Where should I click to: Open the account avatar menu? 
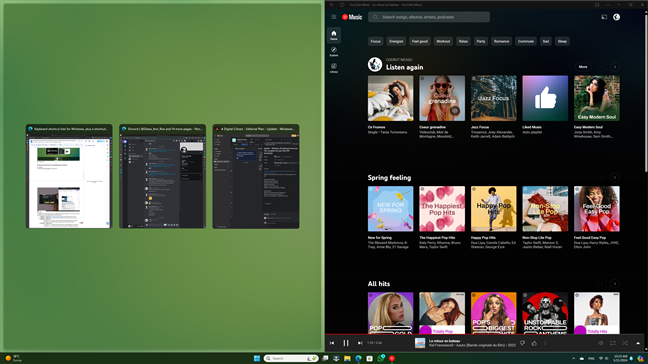(x=616, y=17)
